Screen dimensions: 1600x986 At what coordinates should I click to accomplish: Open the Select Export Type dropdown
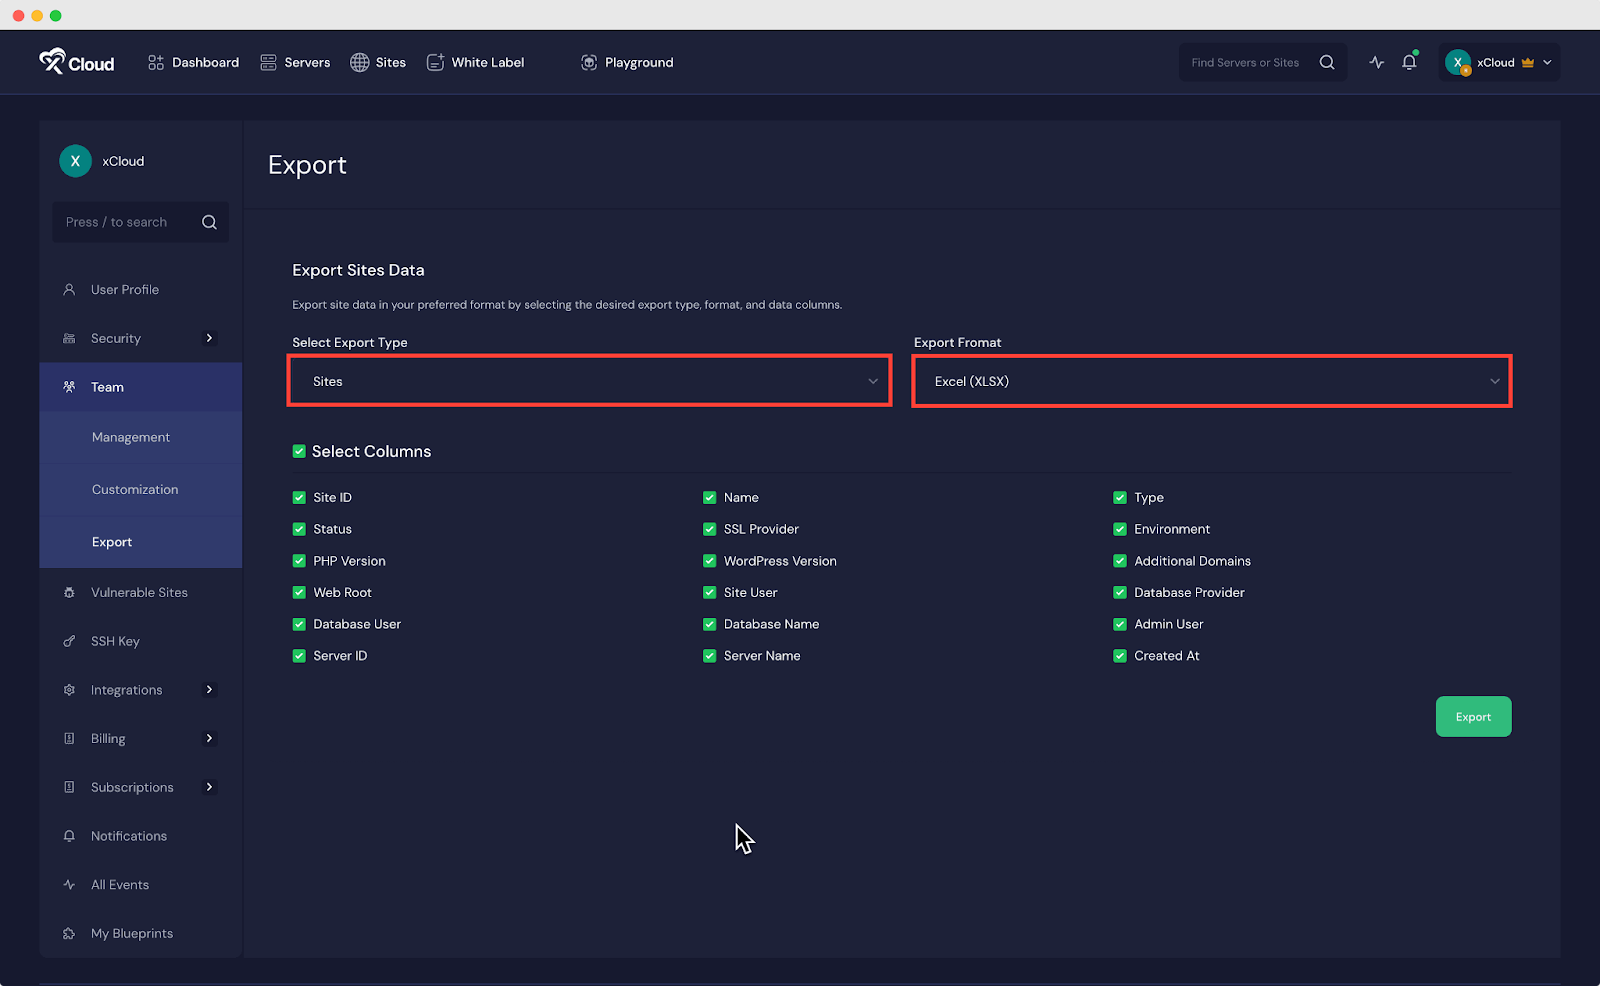(589, 381)
